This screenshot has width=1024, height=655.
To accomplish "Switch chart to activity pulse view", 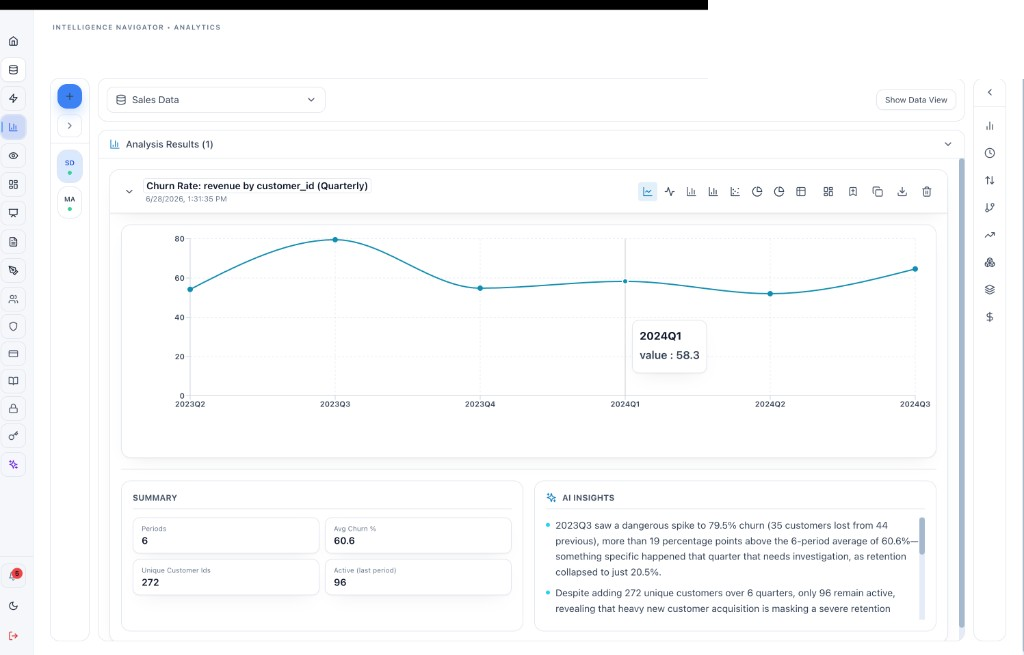I will [669, 192].
